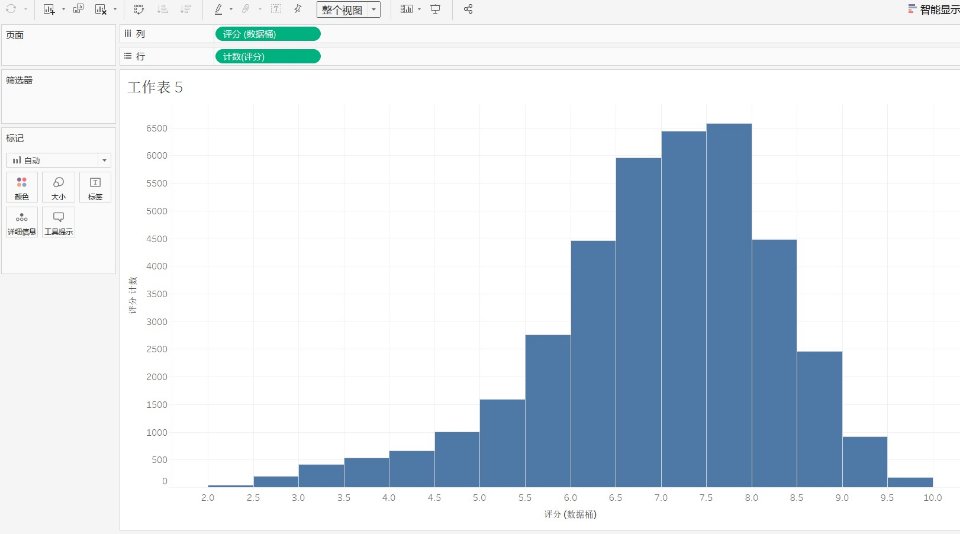The width and height of the screenshot is (960, 534).
Task: Expand the new worksheet dropdown arrow
Action: (63, 9)
